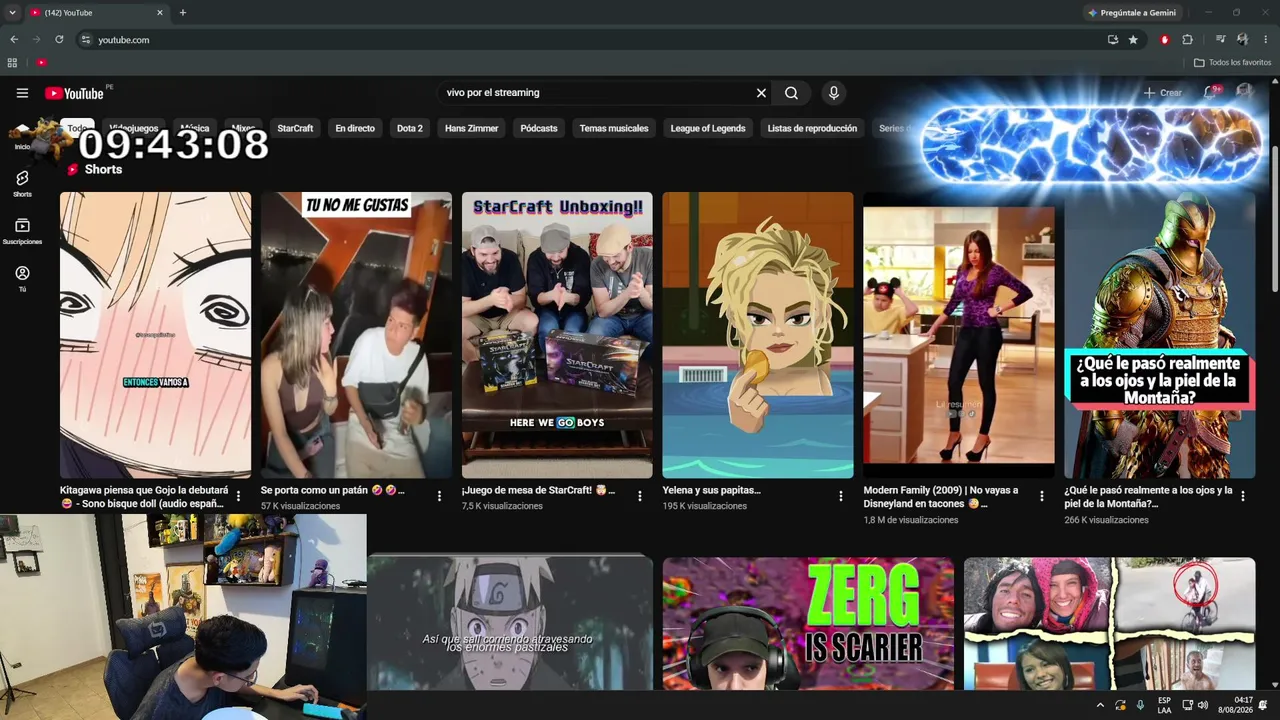Show hidden system tray icons
Image resolution: width=1280 pixels, height=720 pixels.
click(1100, 705)
